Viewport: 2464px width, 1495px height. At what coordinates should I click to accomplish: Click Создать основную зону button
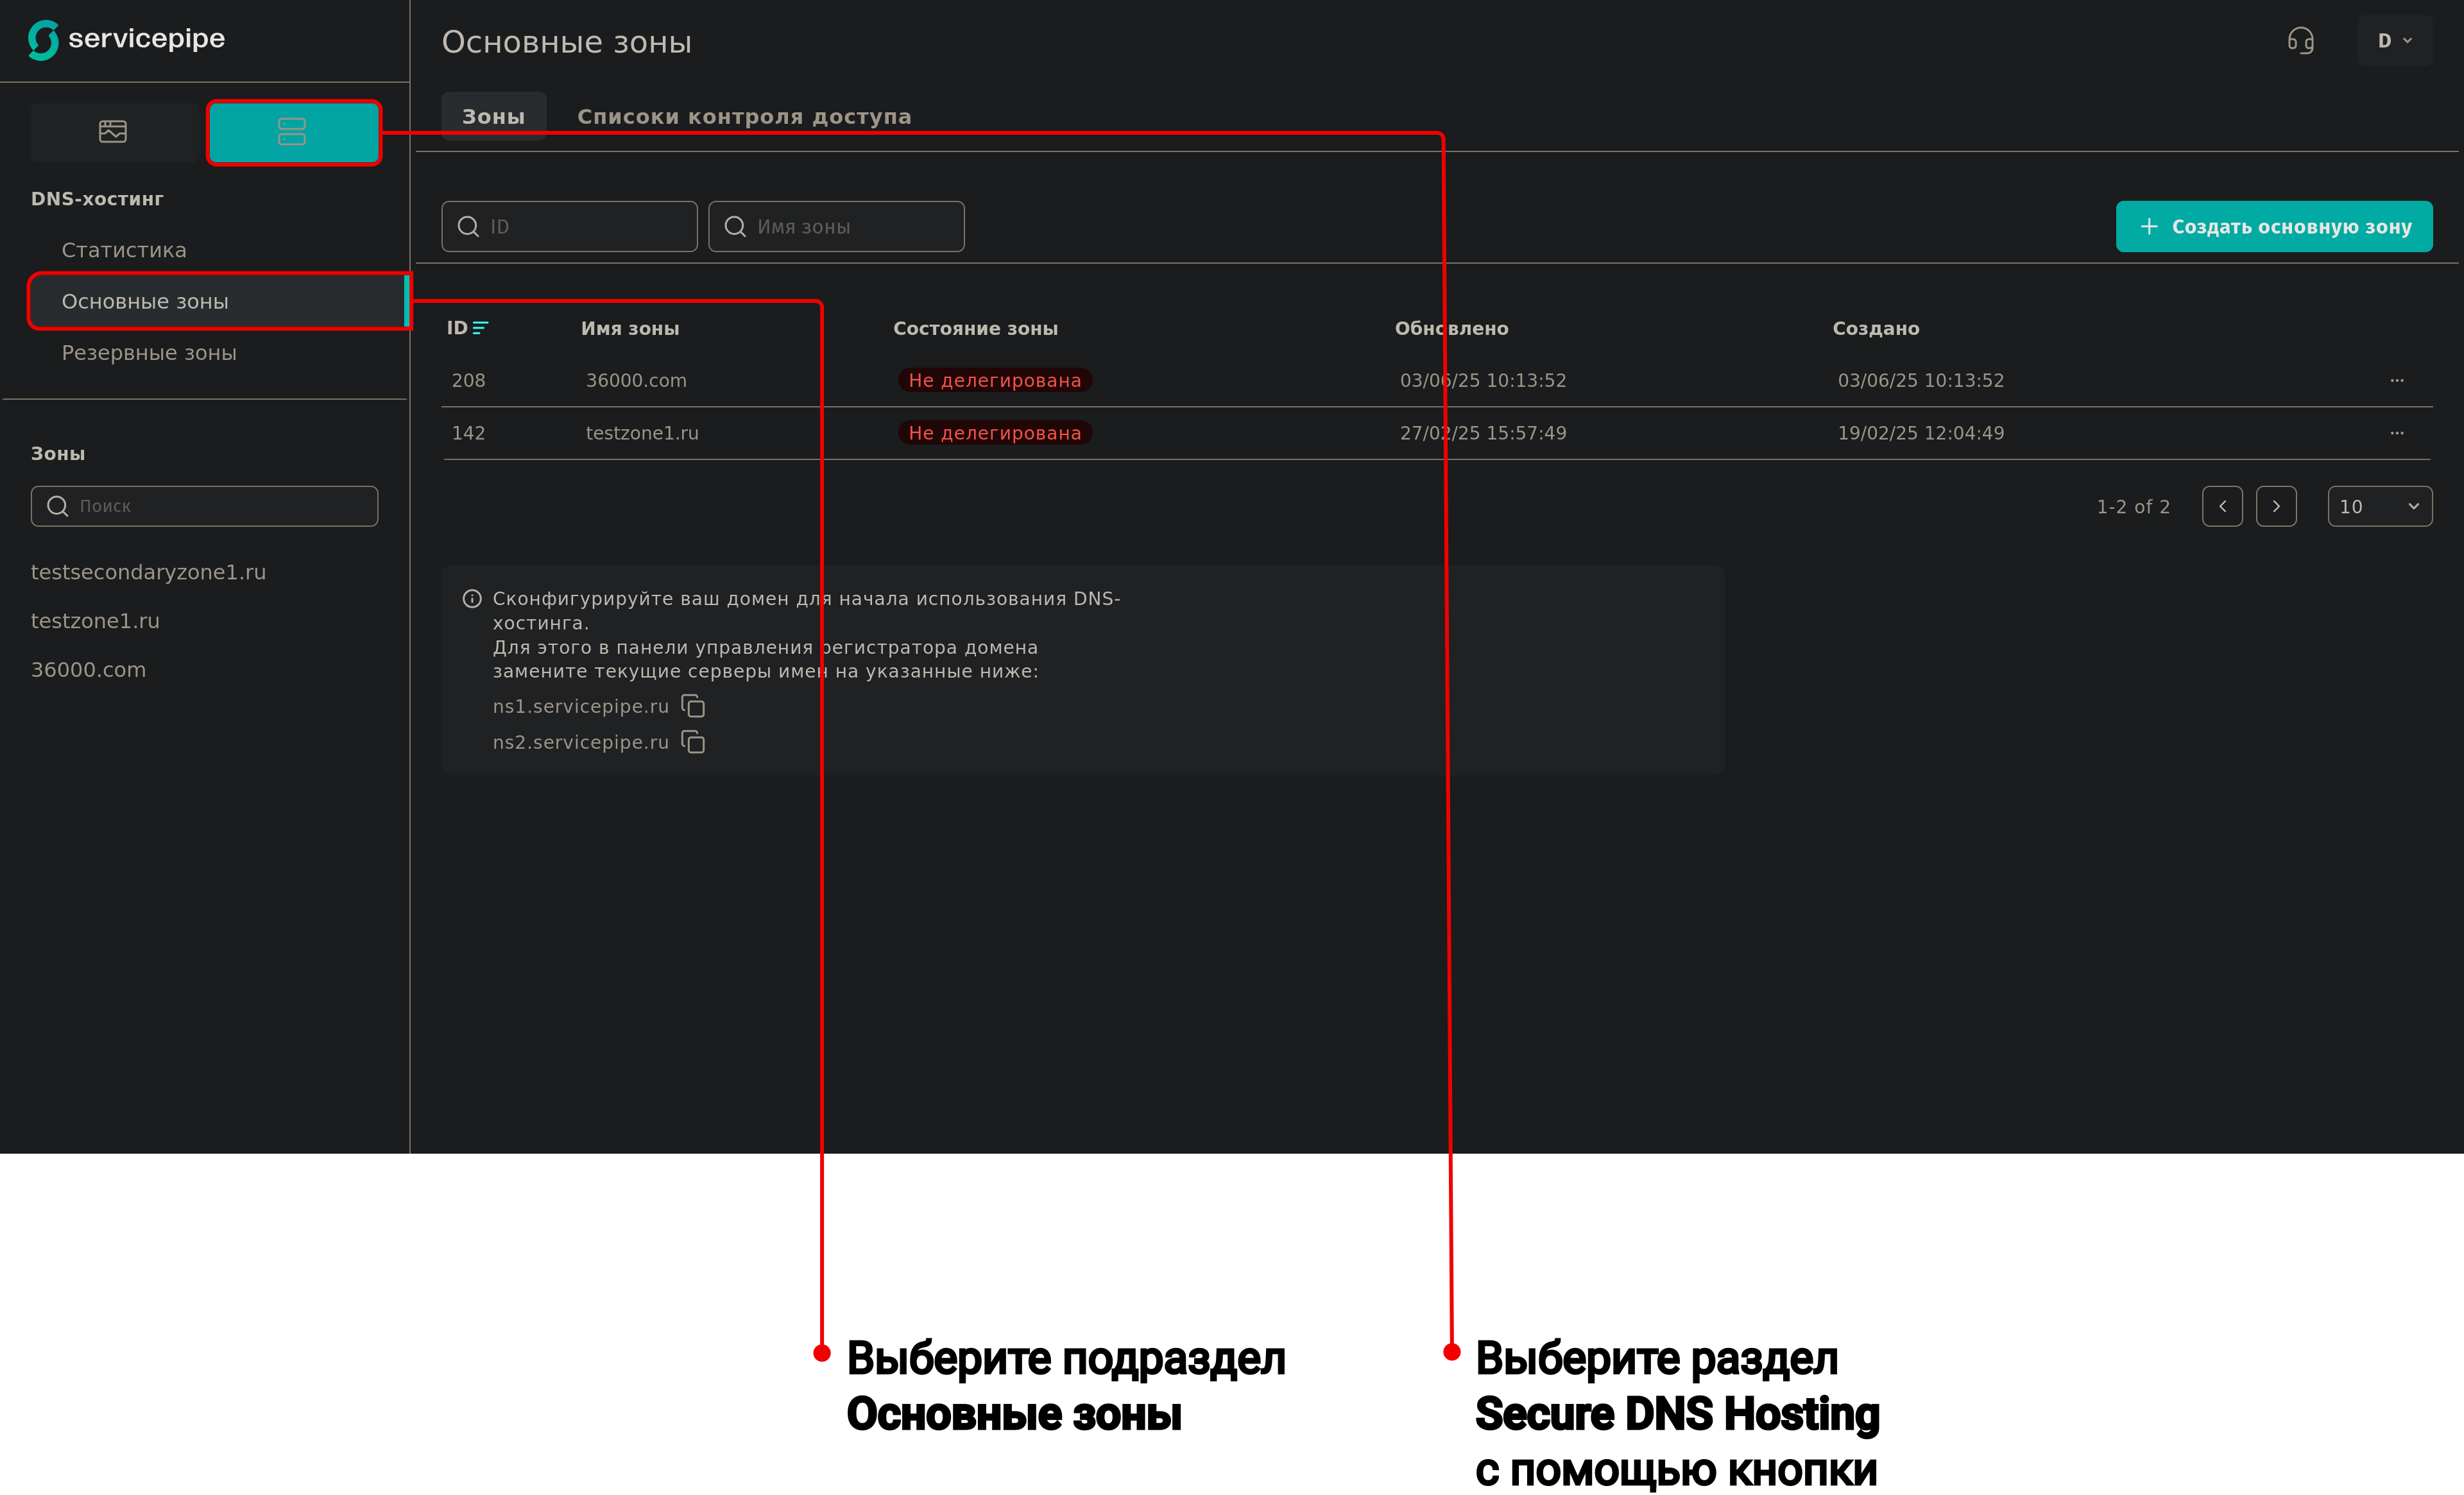tap(2273, 227)
